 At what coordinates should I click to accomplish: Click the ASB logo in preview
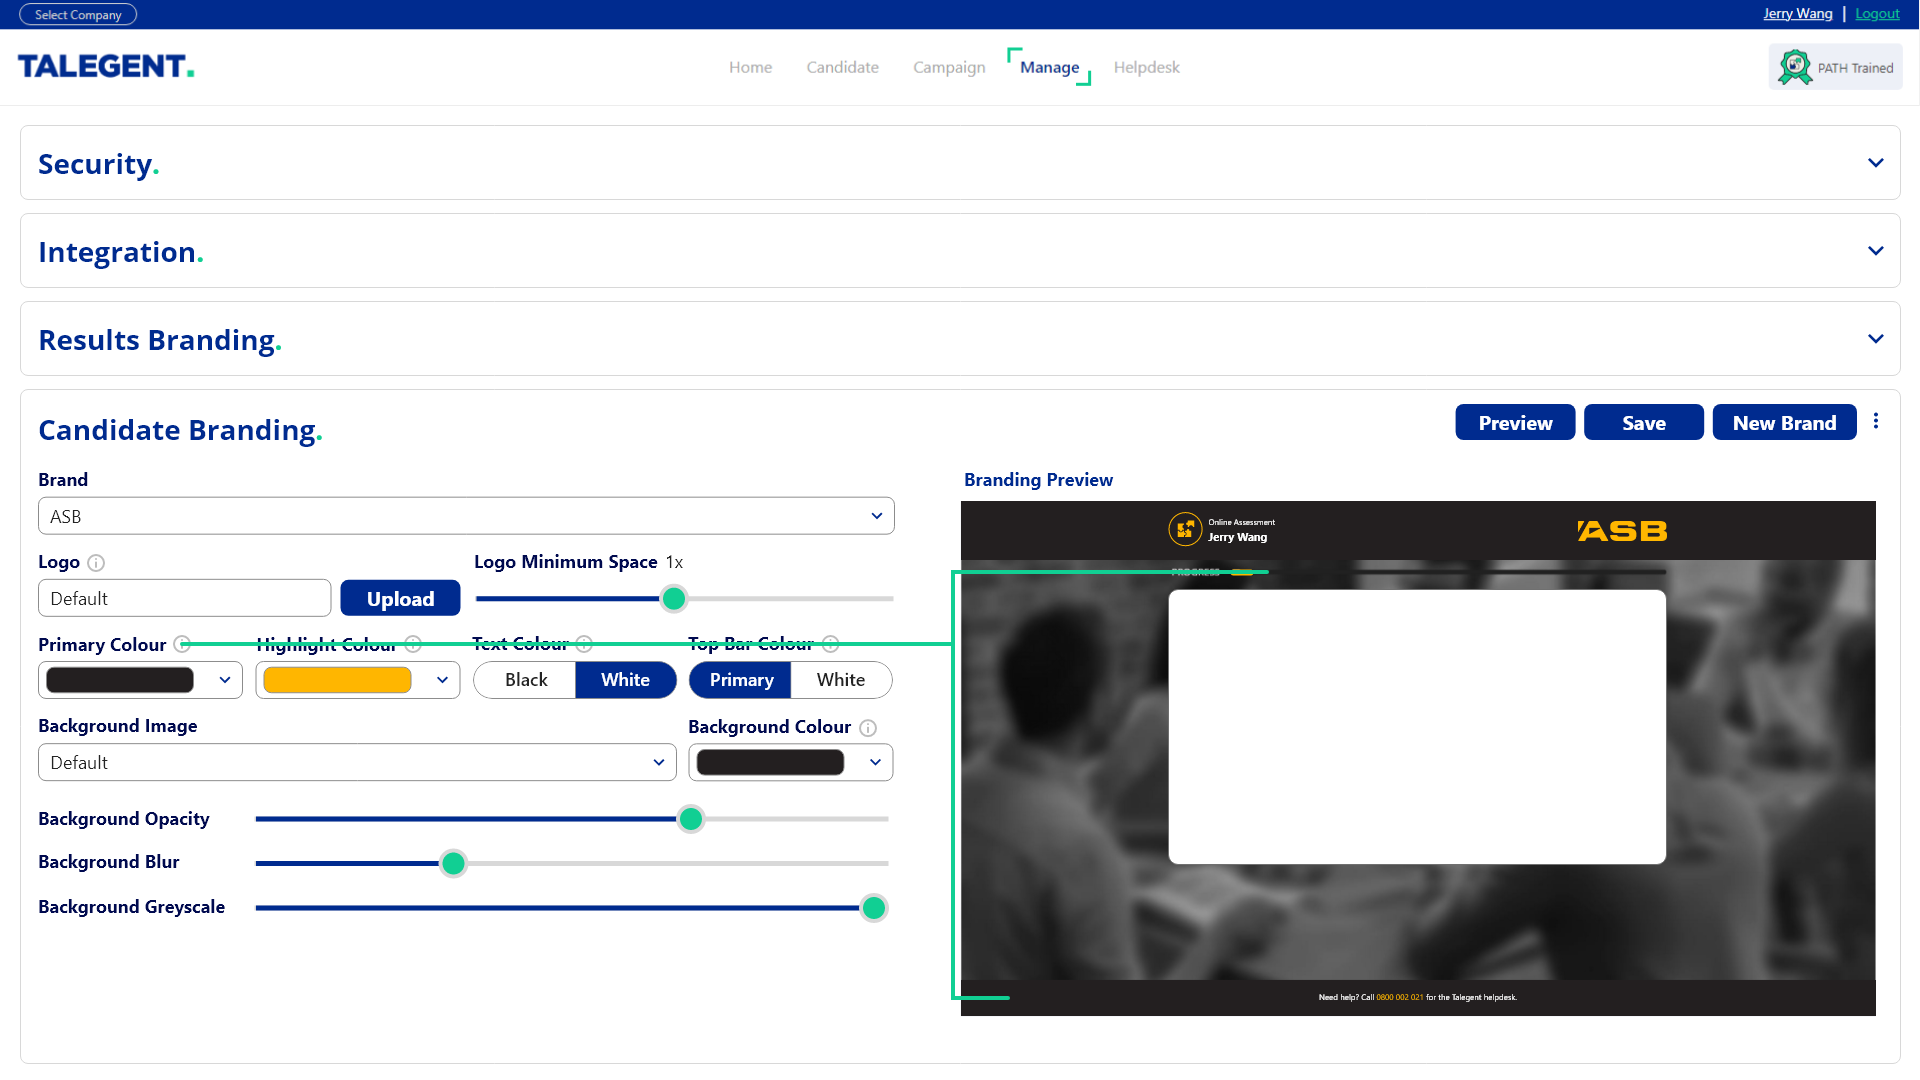(x=1622, y=531)
